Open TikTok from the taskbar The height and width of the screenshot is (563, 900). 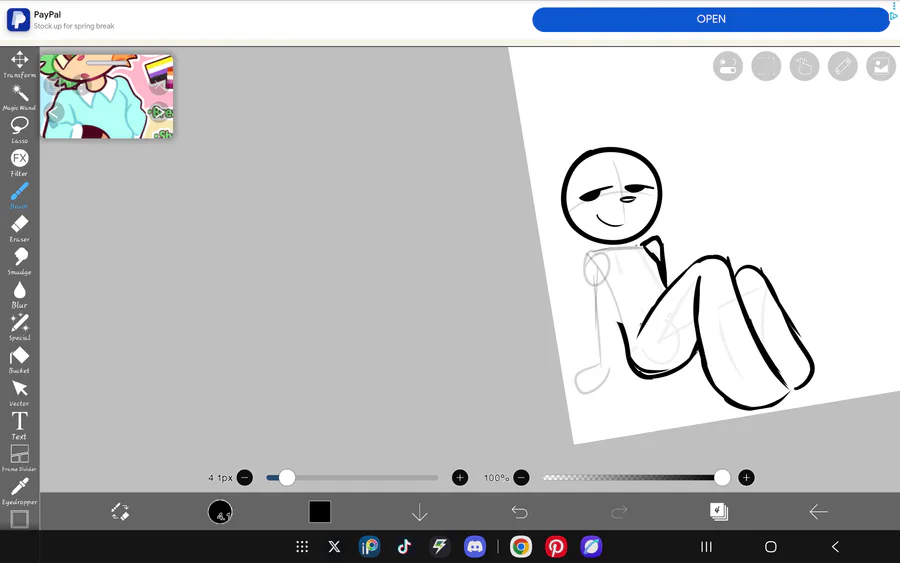404,546
